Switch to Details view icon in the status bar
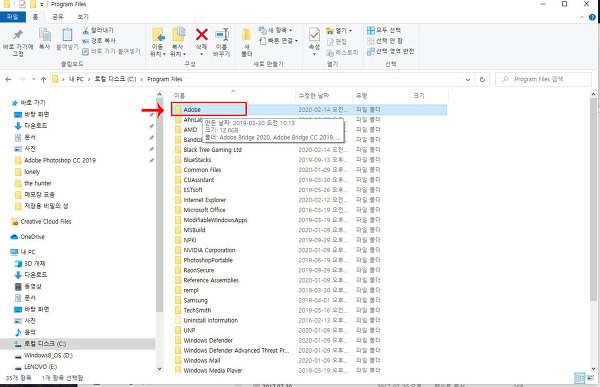 [x=580, y=378]
